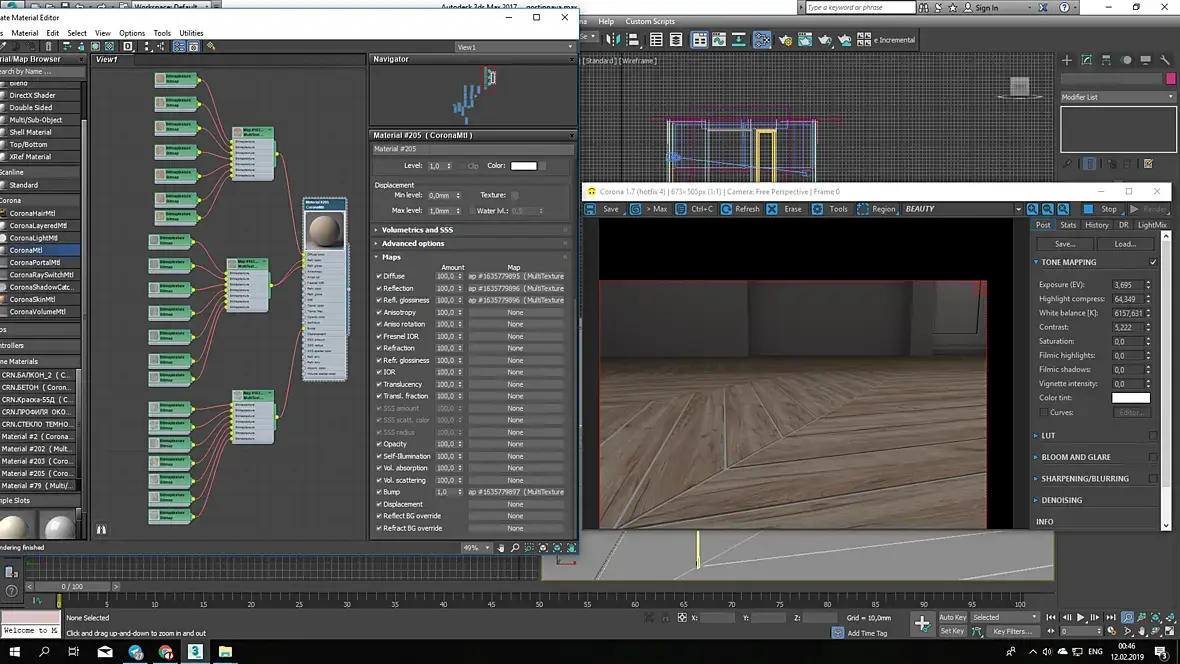Select the Region render icon
Viewport: 1180px width, 664px height.
tap(863, 209)
